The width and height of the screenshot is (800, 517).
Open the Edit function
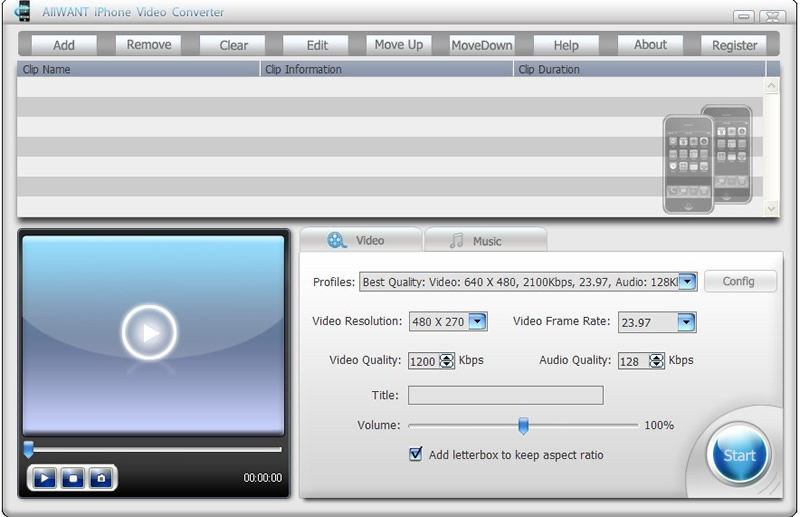point(316,45)
